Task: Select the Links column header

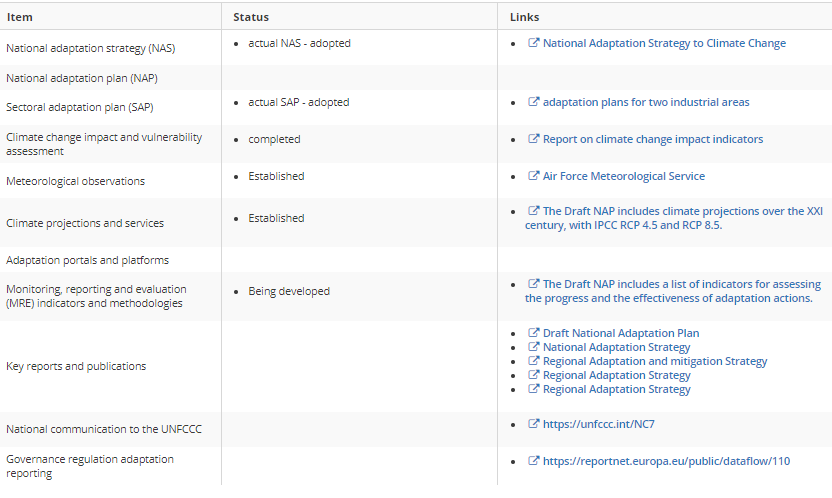Action: tap(524, 17)
